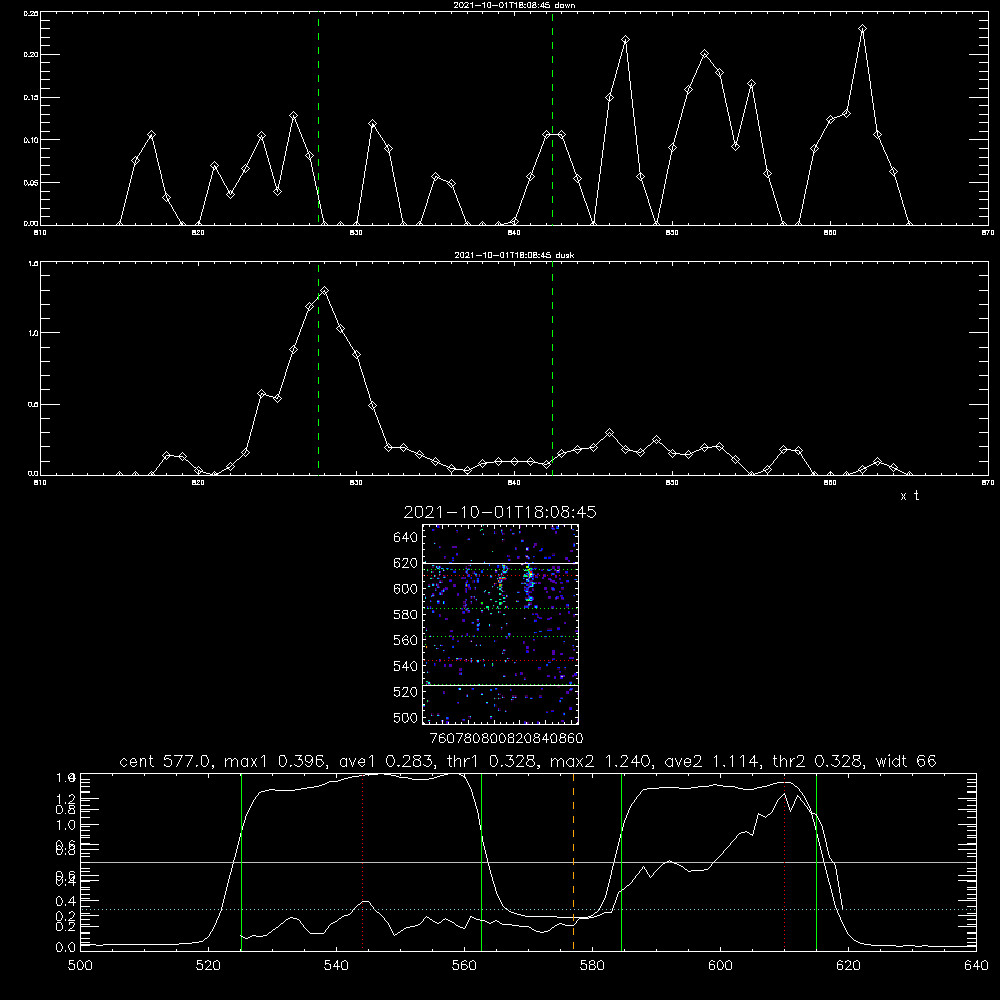Select the tallest peak marker in the dusk plot
The height and width of the screenshot is (1000, 1000).
click(325, 290)
